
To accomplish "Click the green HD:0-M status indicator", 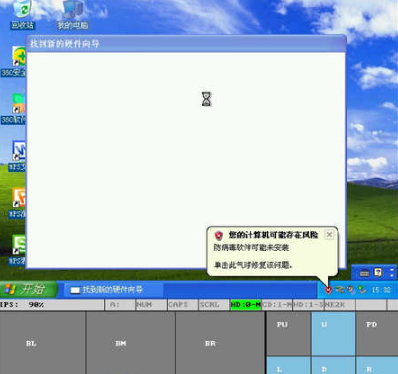I will 245,305.
